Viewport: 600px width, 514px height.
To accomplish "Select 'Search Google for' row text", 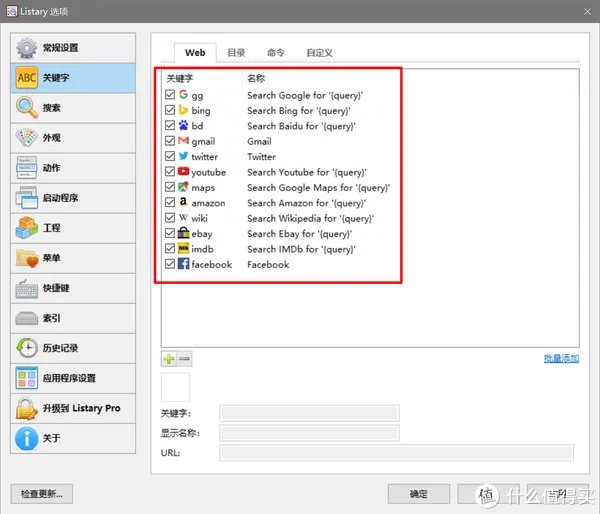I will coord(305,95).
